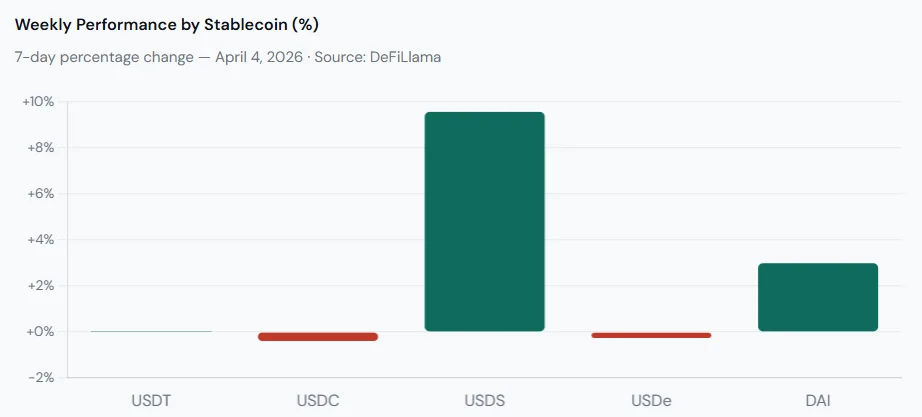Screen dimensions: 922x417
Task: Select the +4% y-axis label
Action: (x=40, y=240)
